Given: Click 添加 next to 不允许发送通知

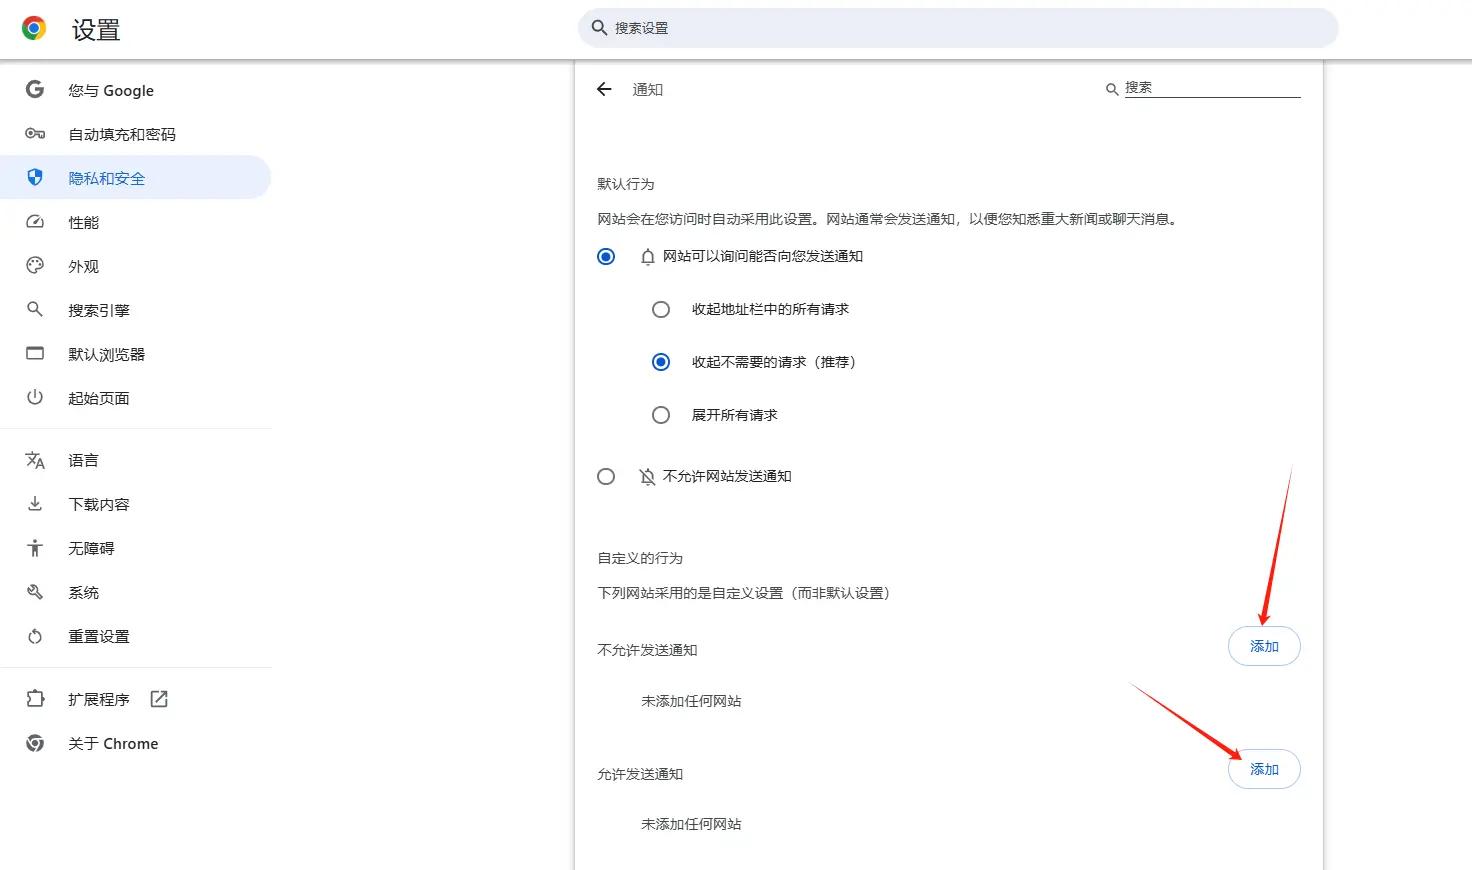Looking at the screenshot, I should click(1264, 646).
